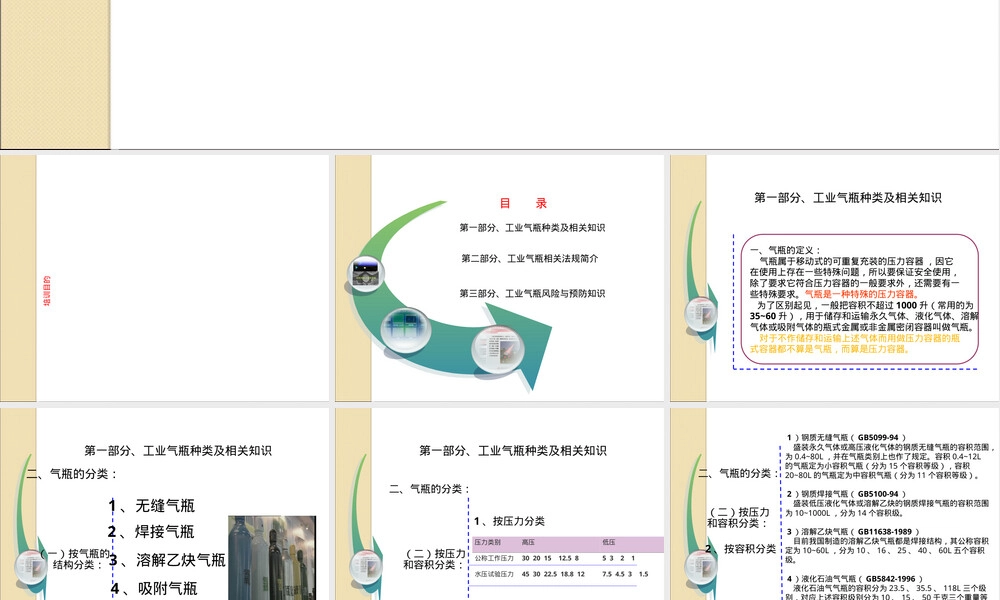The width and height of the screenshot is (1000, 600).
Task: Click red sentence 气瓶是一种特殊的压力容器
Action: tap(862, 294)
